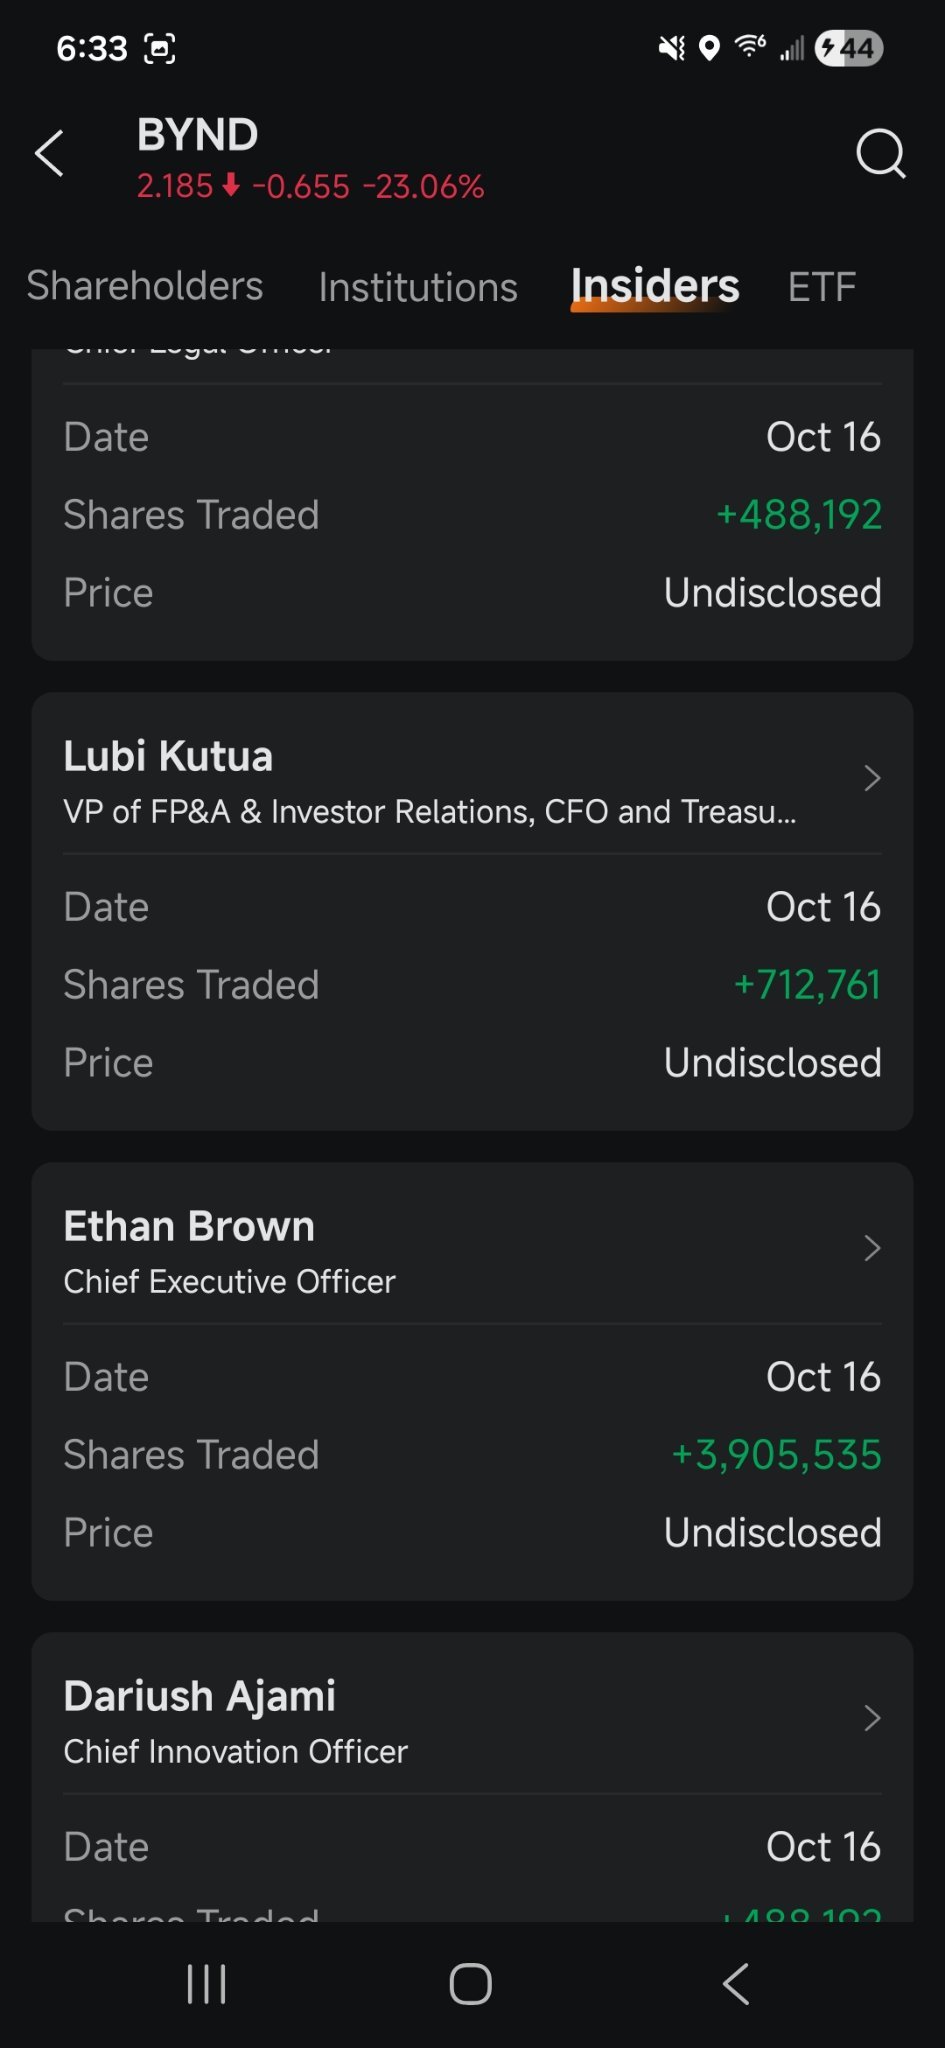Open Ethan Brown insider name
The image size is (945, 2048).
click(189, 1226)
